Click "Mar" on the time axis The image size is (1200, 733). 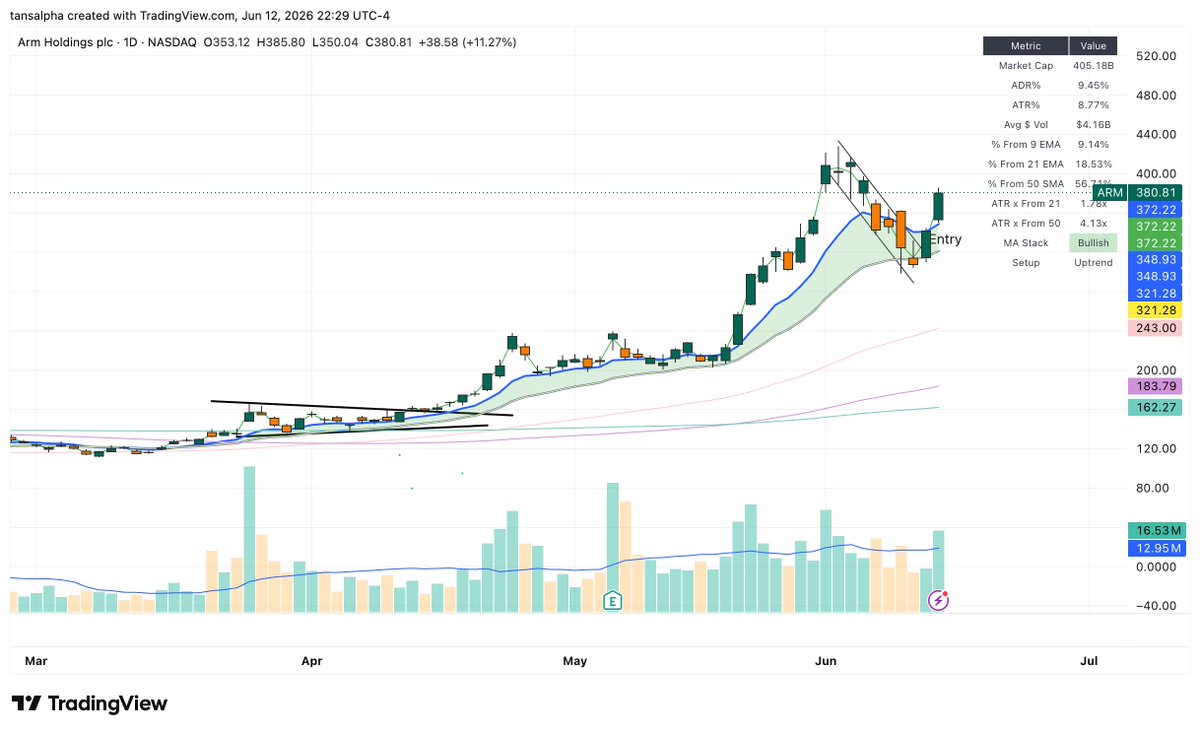pos(36,661)
